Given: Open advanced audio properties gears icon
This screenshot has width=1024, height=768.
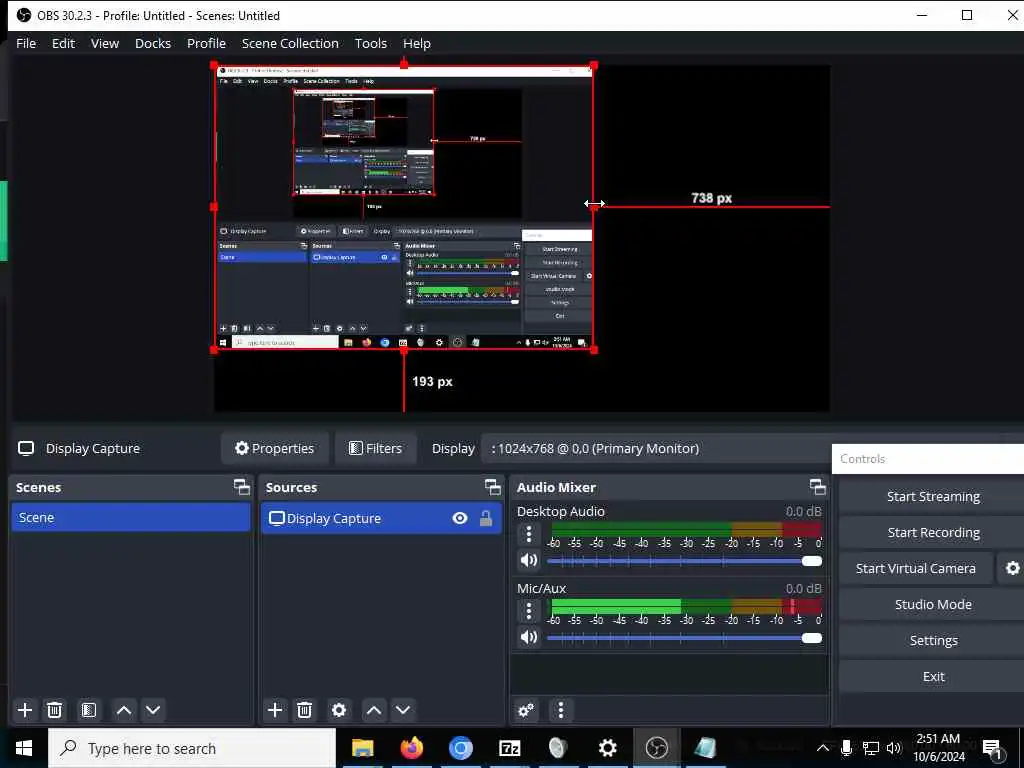Looking at the screenshot, I should [526, 710].
